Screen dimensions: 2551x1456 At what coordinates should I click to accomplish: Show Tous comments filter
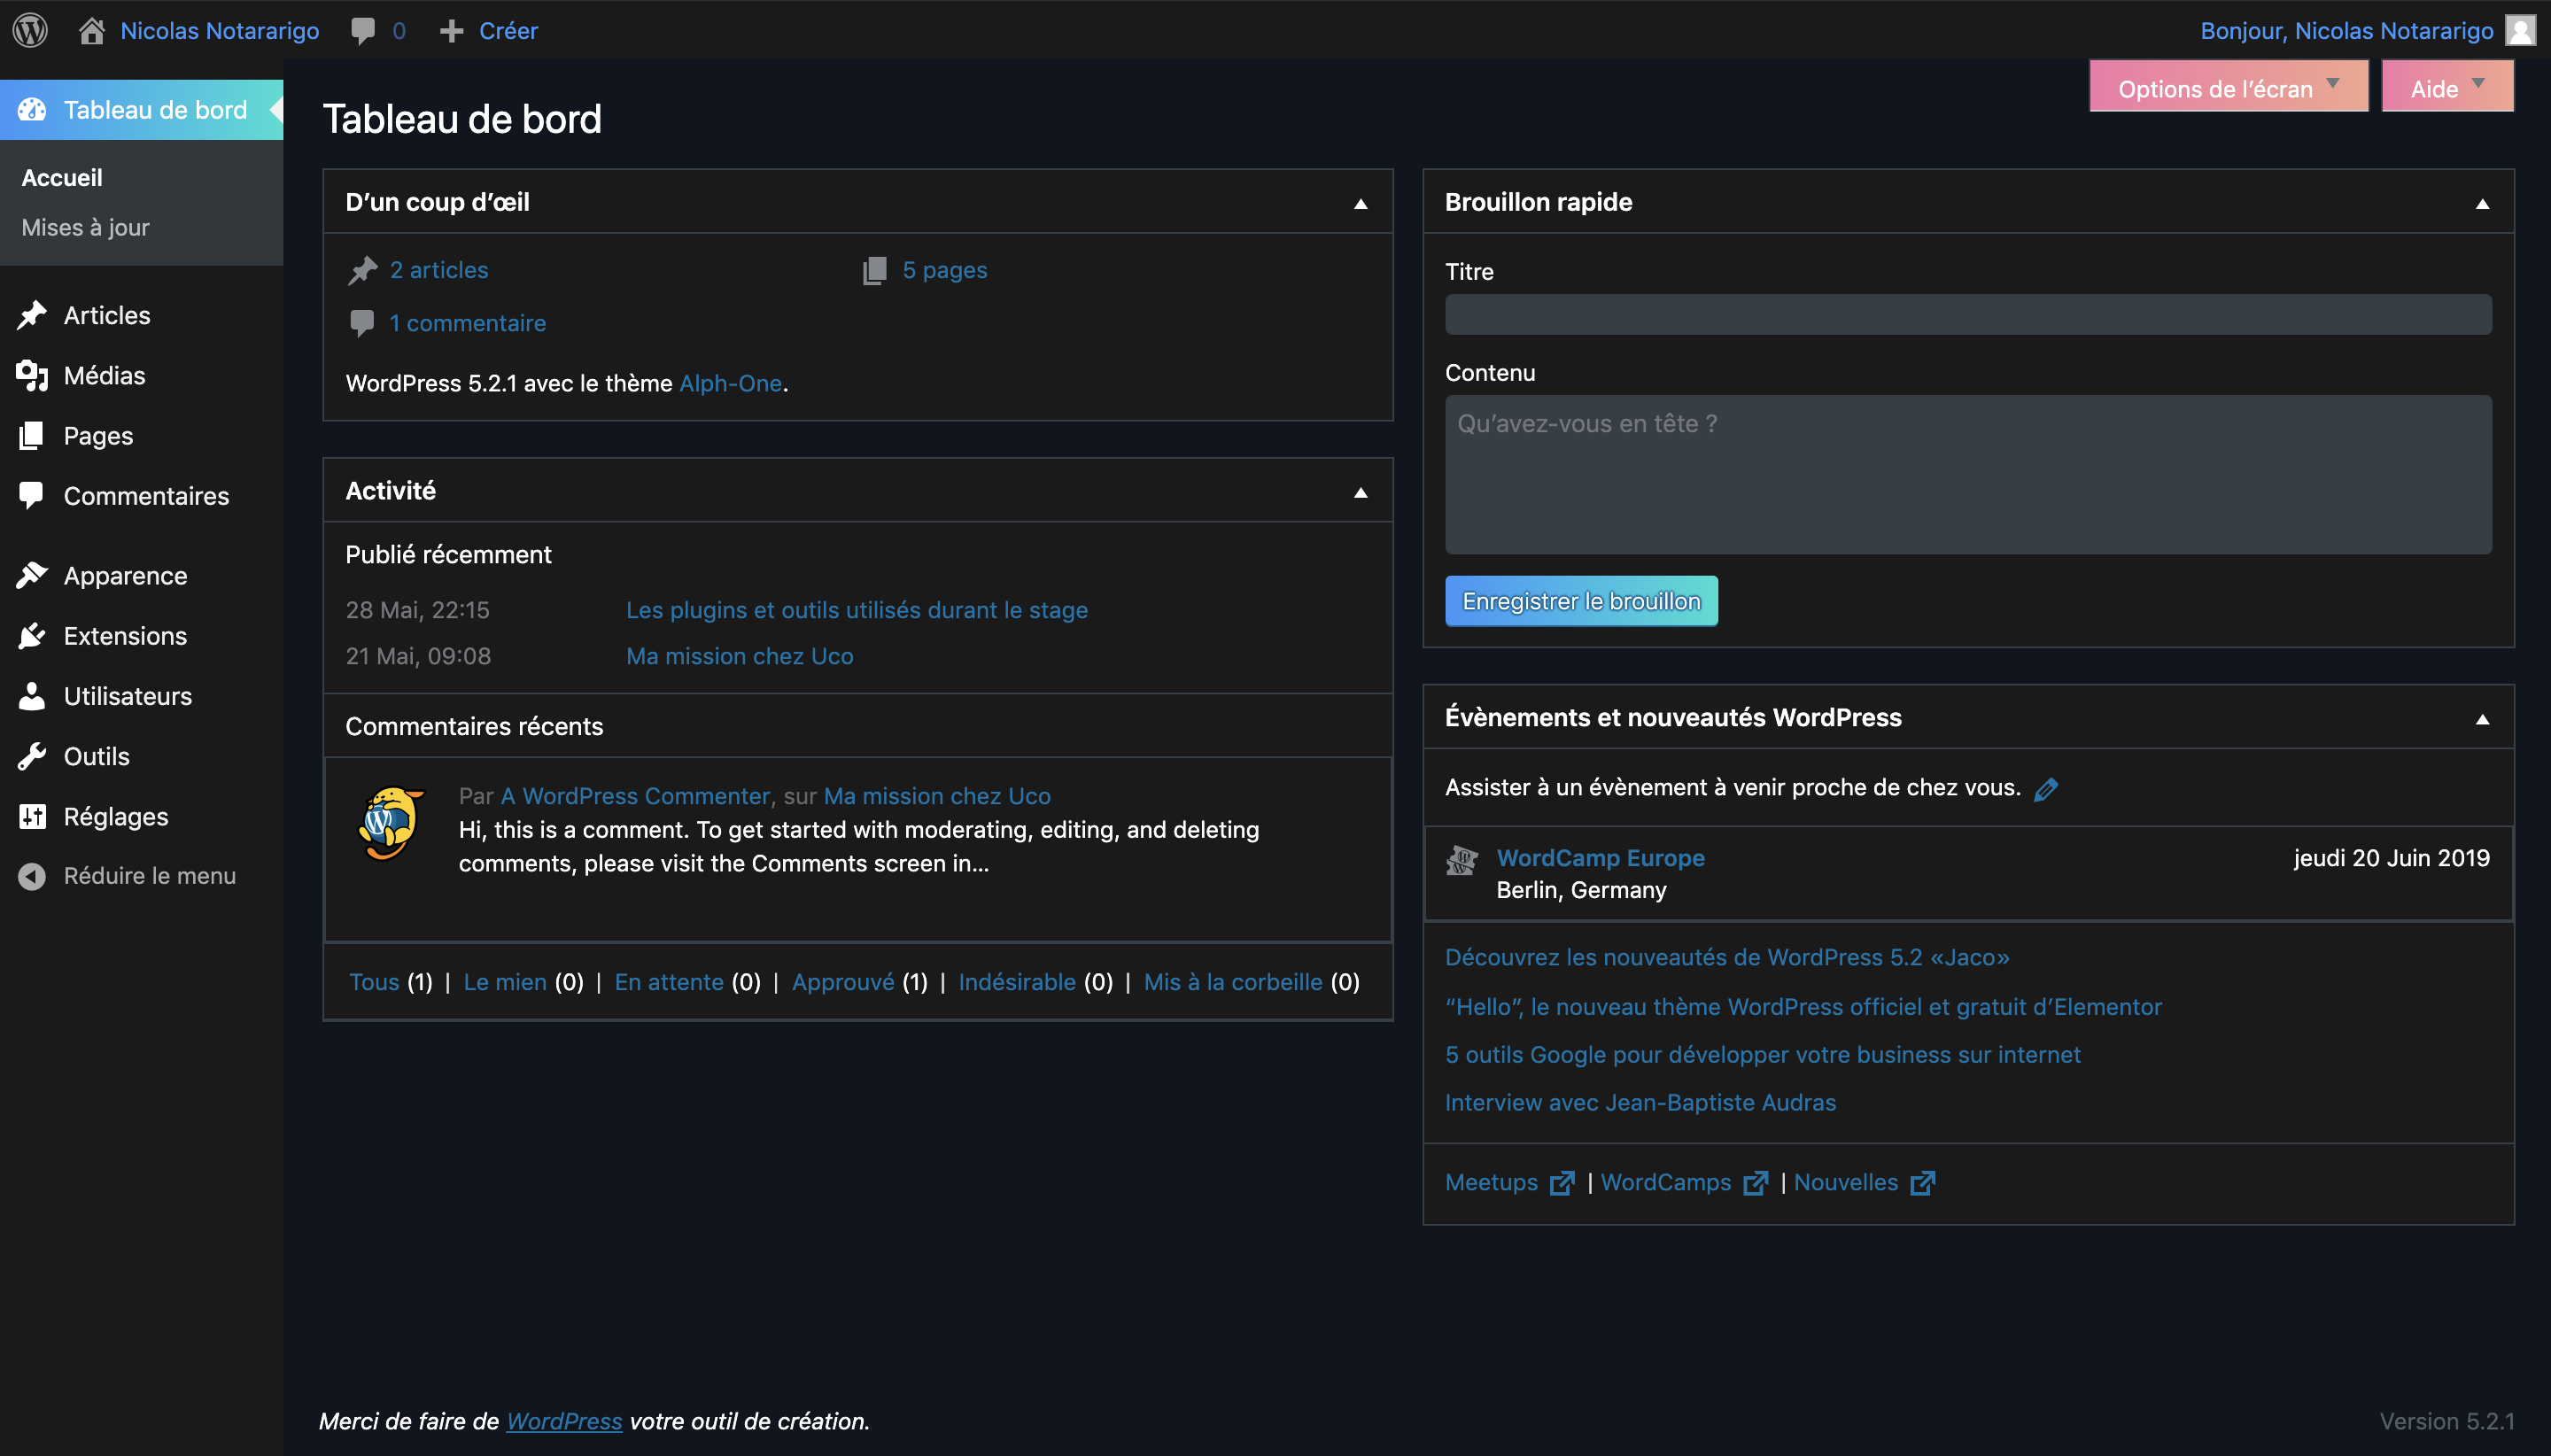point(374,982)
